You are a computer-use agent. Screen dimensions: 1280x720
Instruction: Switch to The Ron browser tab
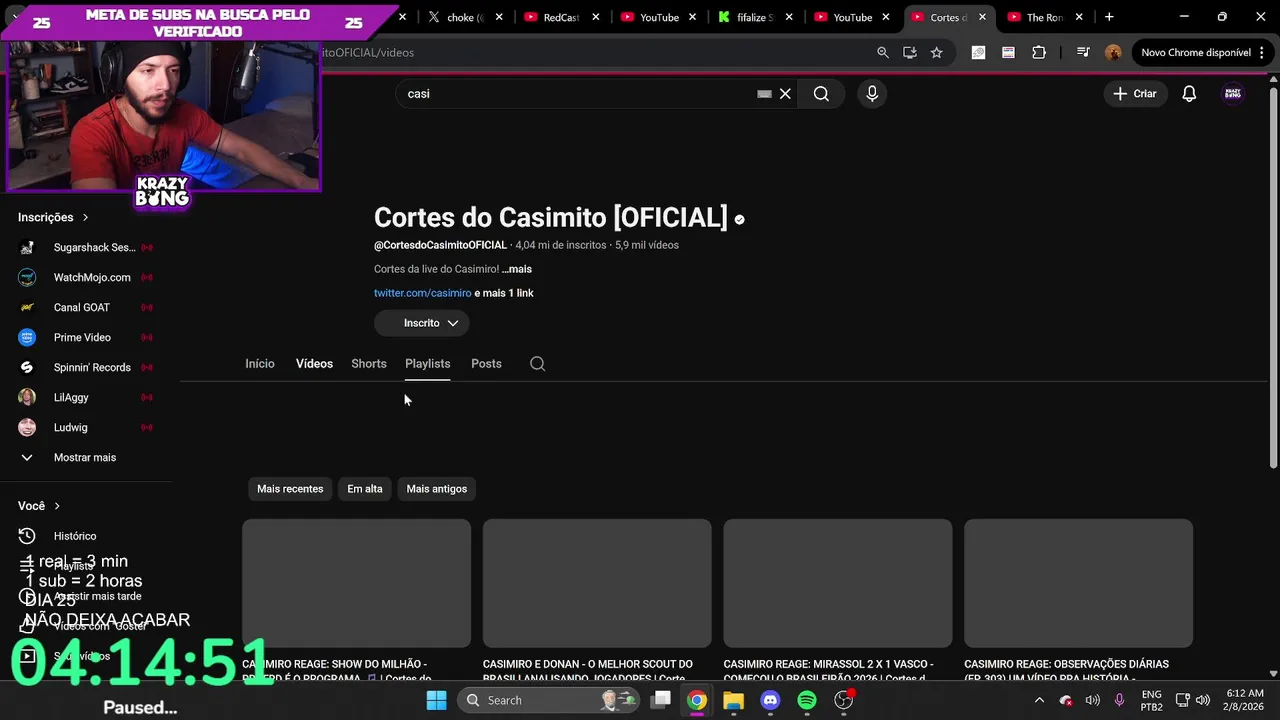[x=1035, y=17]
